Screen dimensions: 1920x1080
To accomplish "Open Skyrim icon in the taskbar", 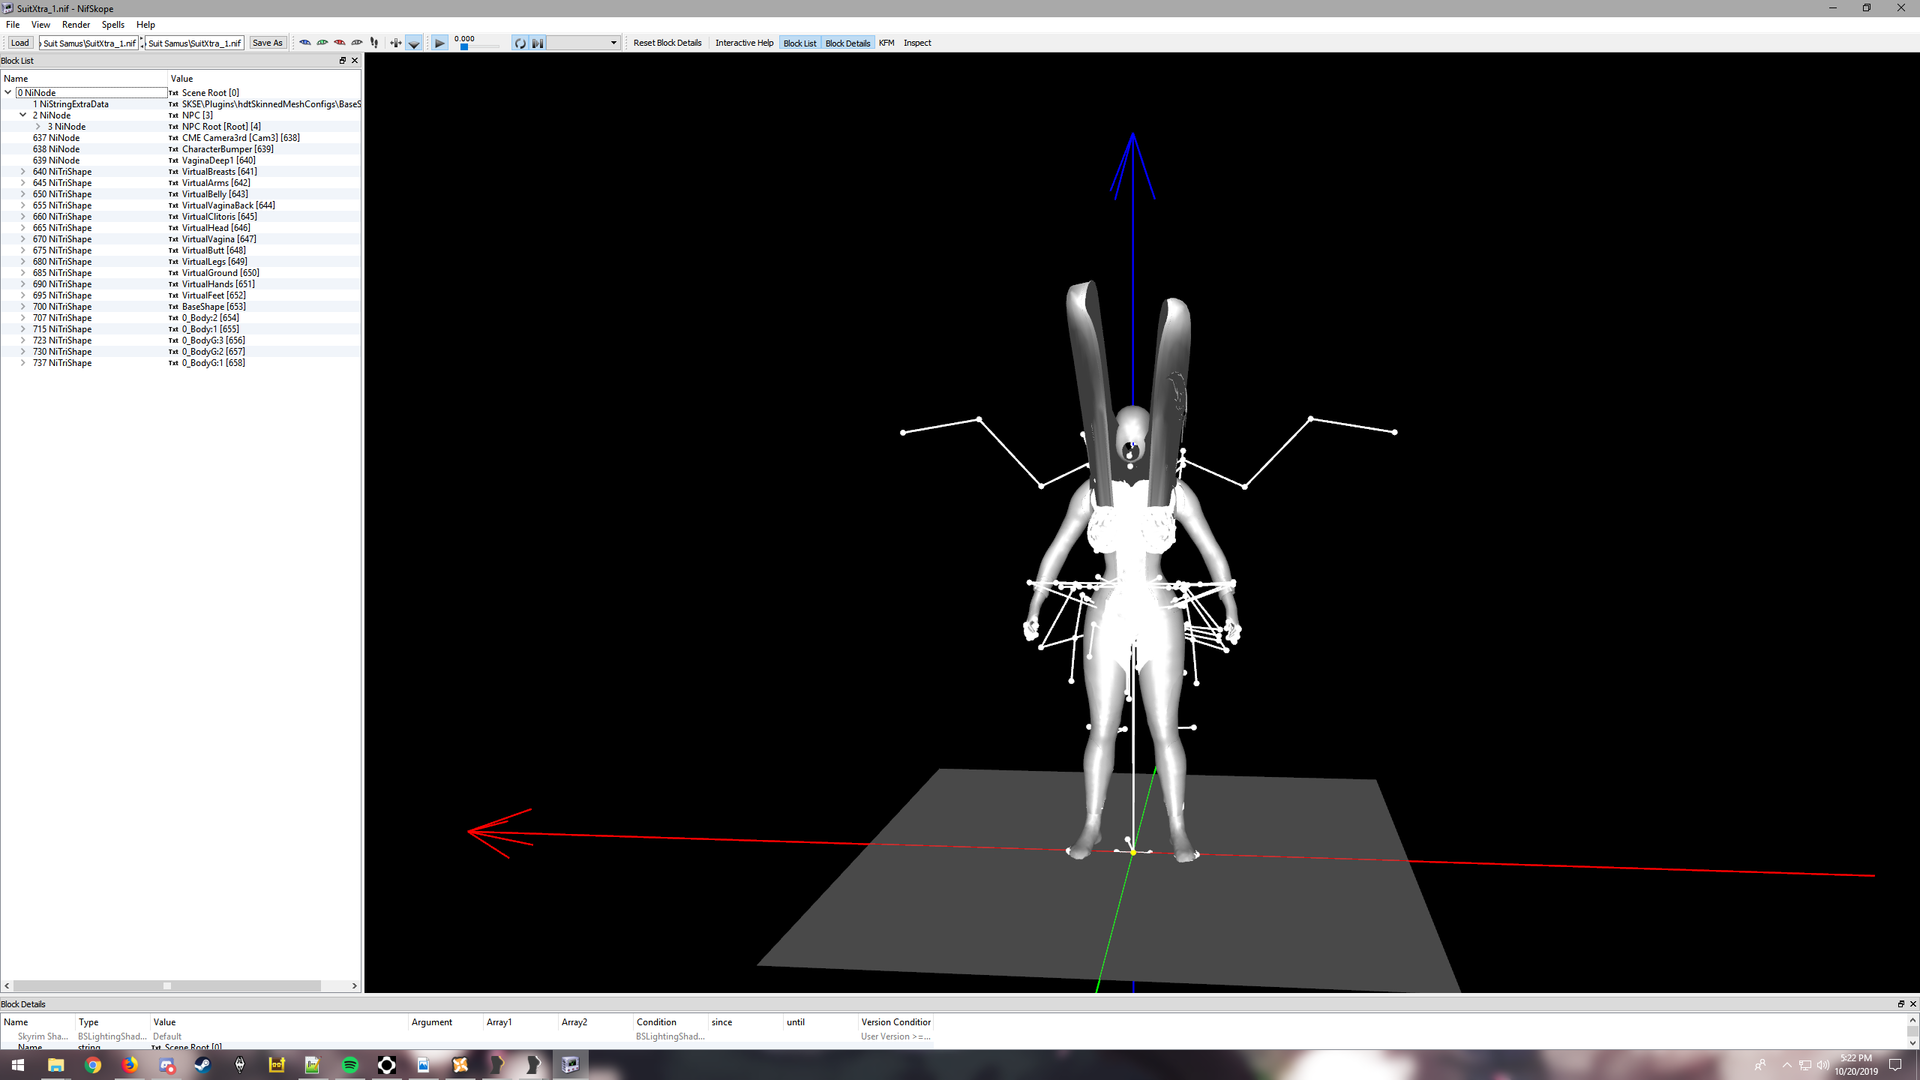I will point(240,1065).
